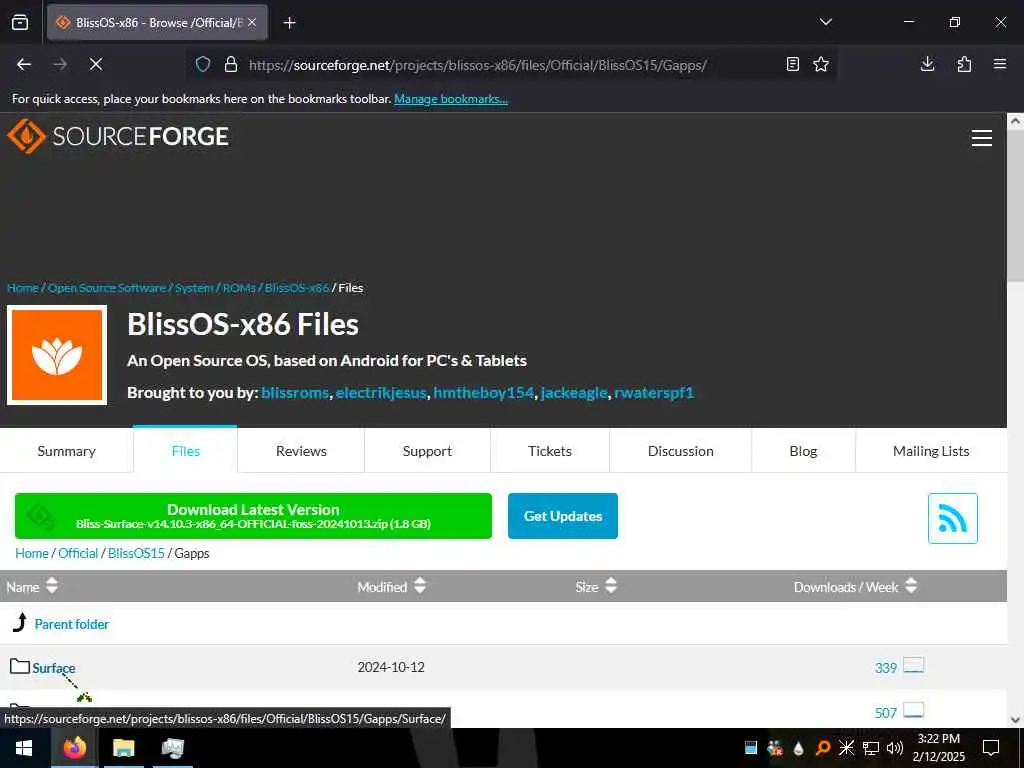
Task: Click the 339 downloads count link
Action: pos(886,667)
